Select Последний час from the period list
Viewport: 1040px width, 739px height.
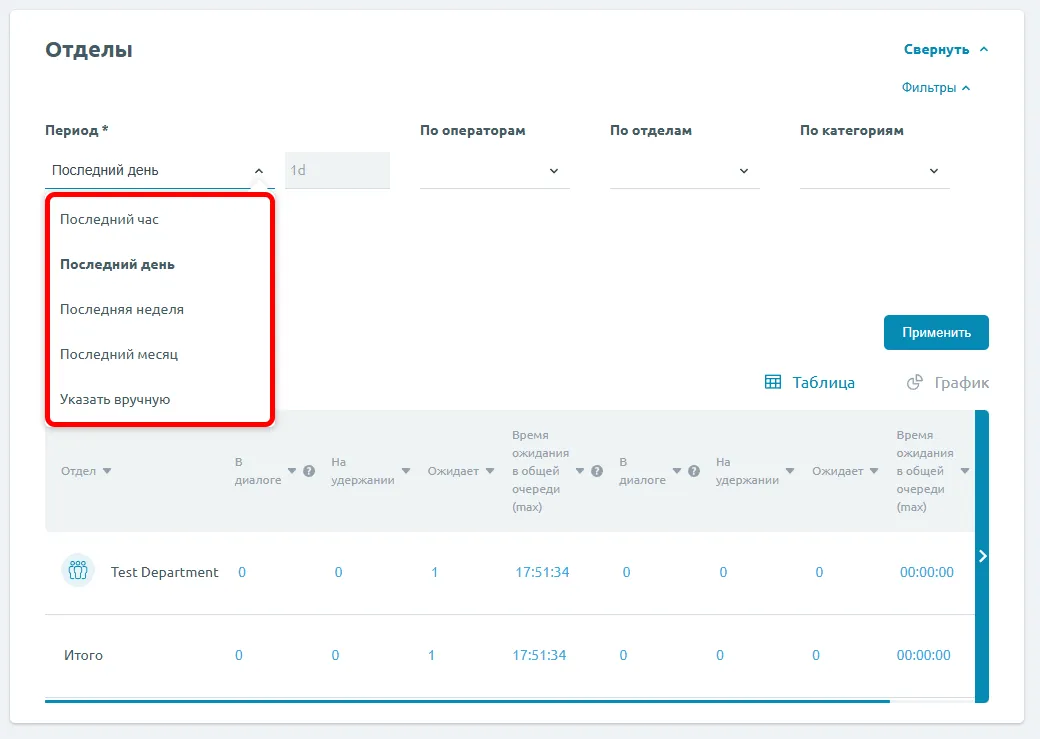click(x=109, y=219)
